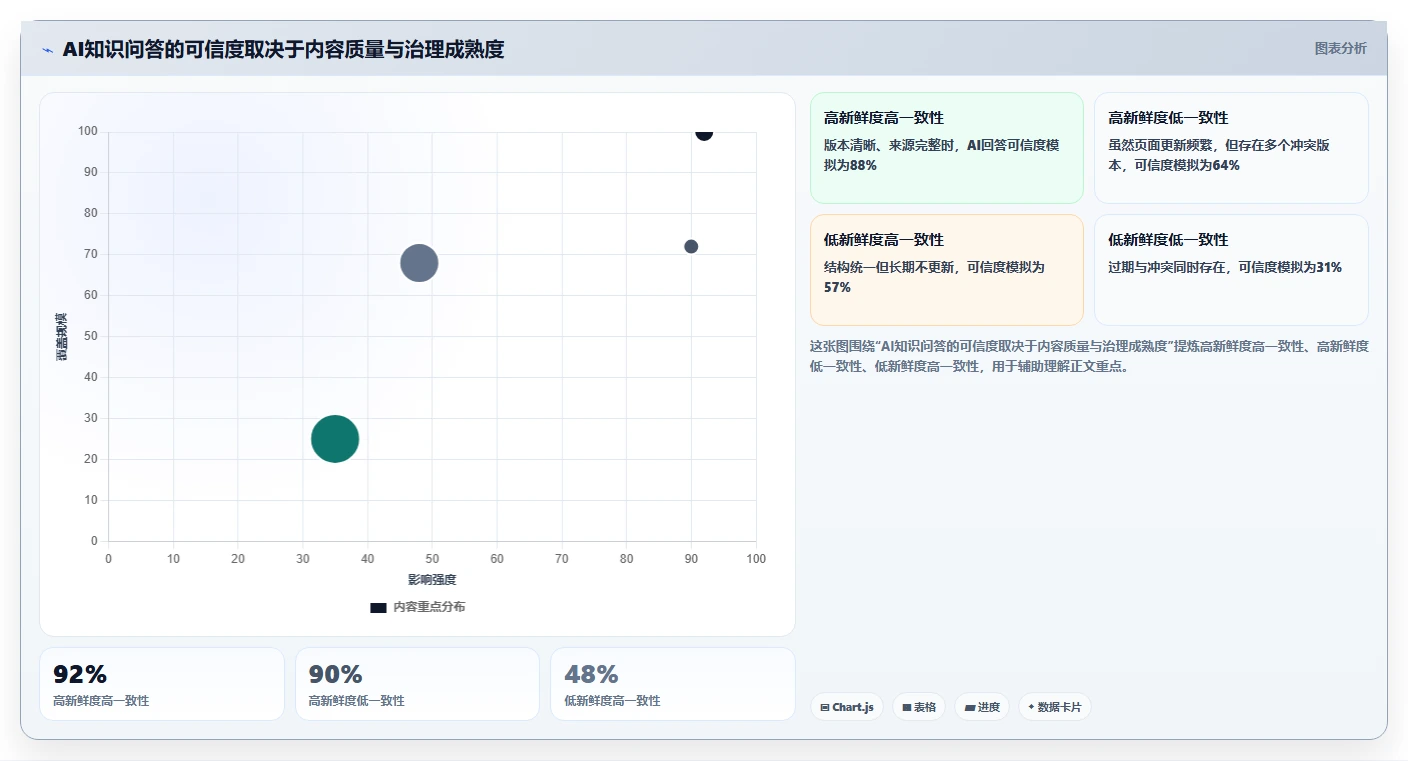Viewport: 1408px width, 761px height.
Task: Select the small dark bubble at value 72
Action: point(691,247)
